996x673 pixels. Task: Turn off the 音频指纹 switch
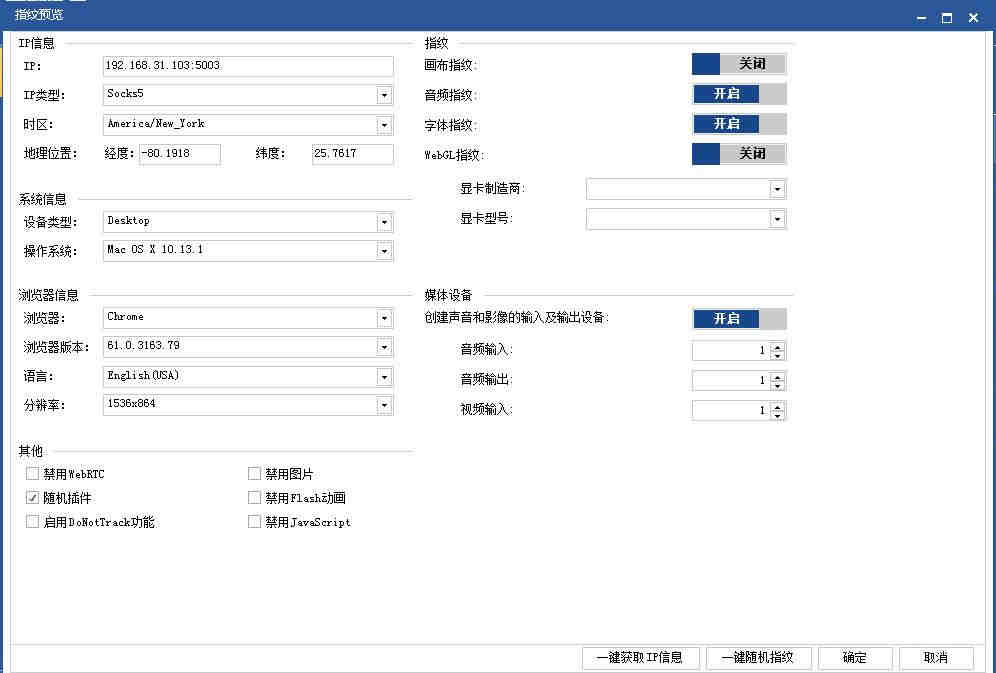point(738,94)
